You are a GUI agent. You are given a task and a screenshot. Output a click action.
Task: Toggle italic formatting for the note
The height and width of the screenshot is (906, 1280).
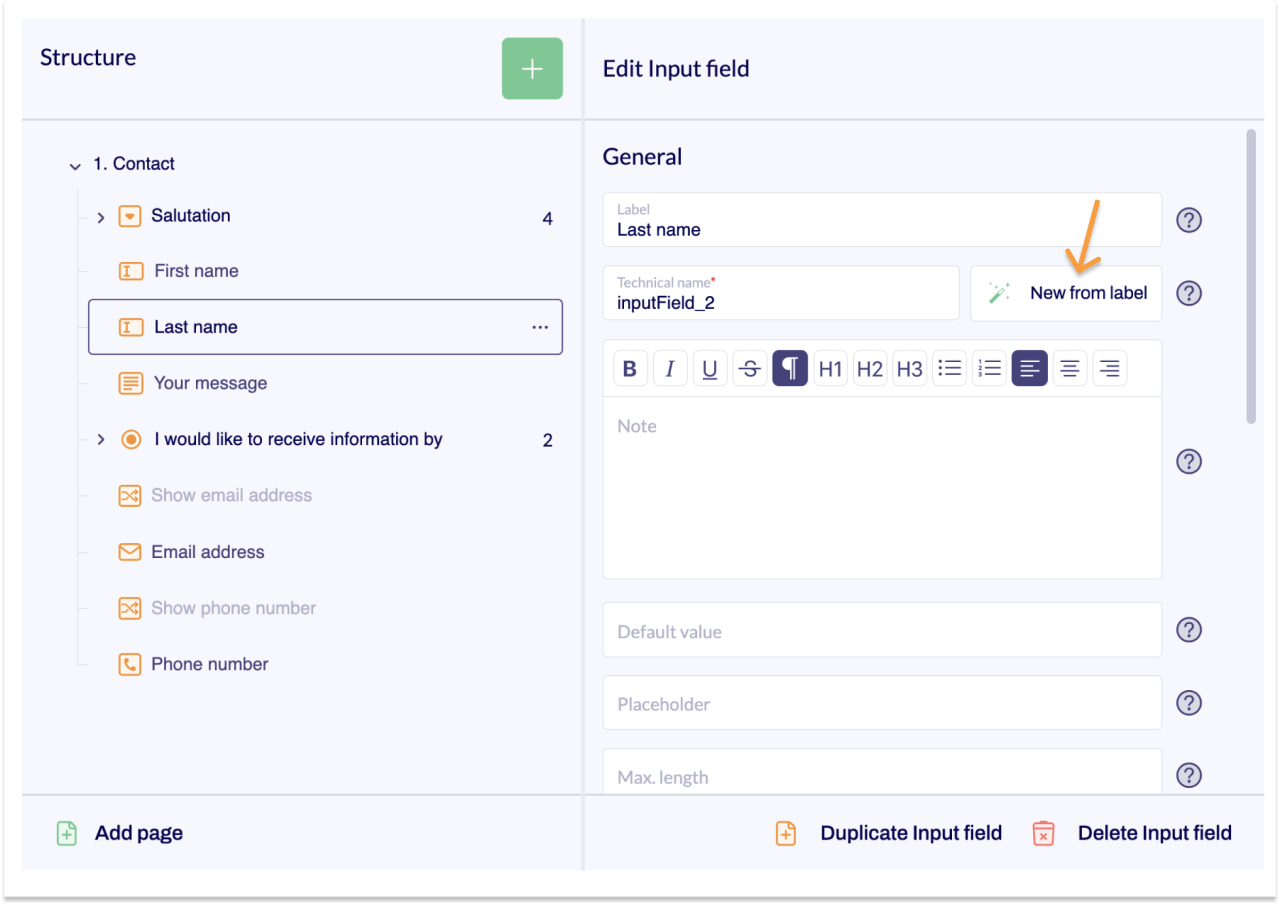click(x=670, y=367)
